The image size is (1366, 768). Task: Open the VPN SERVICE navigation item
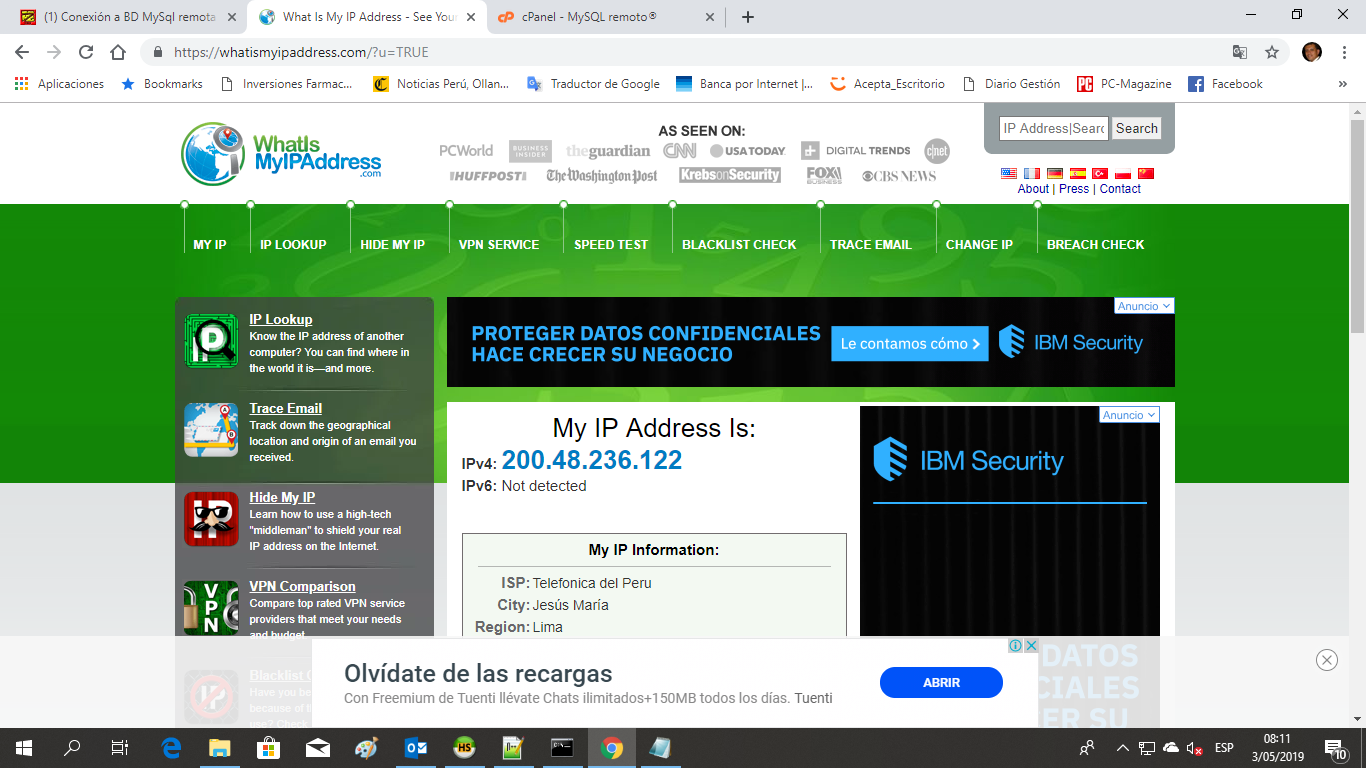tap(499, 244)
